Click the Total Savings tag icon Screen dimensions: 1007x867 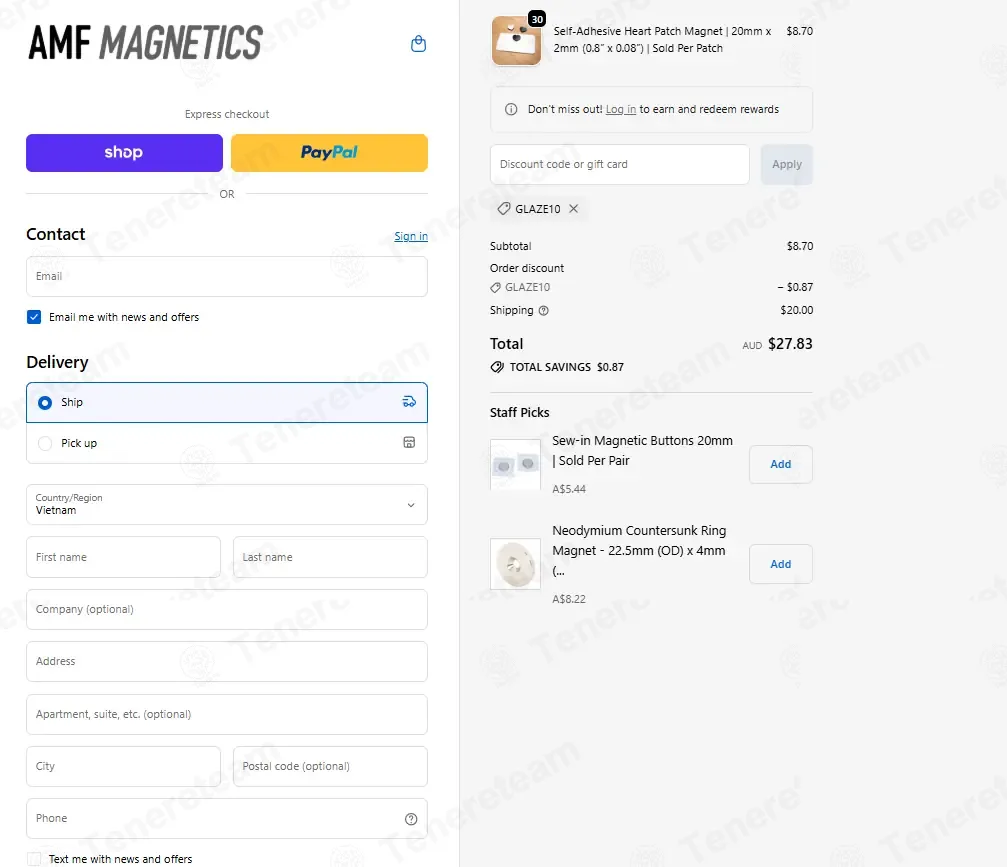(497, 367)
